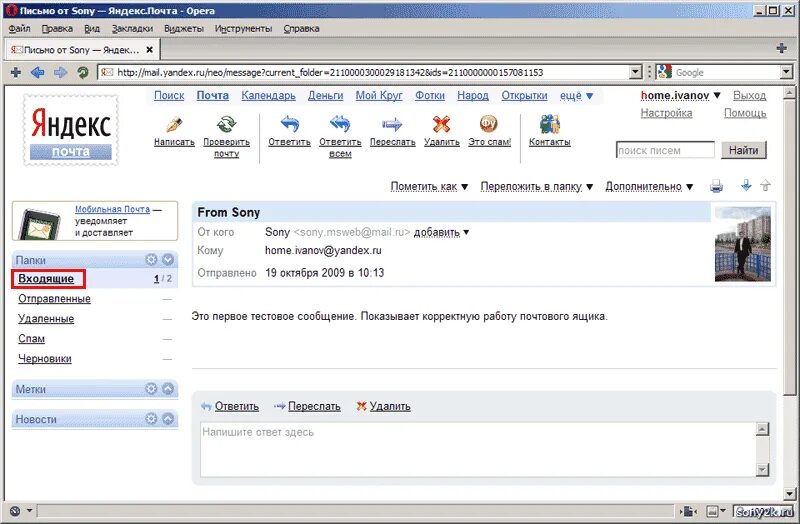Viewport: 800px width, 524px height.
Task: Open the Google search engine dropdown
Action: click(x=786, y=72)
